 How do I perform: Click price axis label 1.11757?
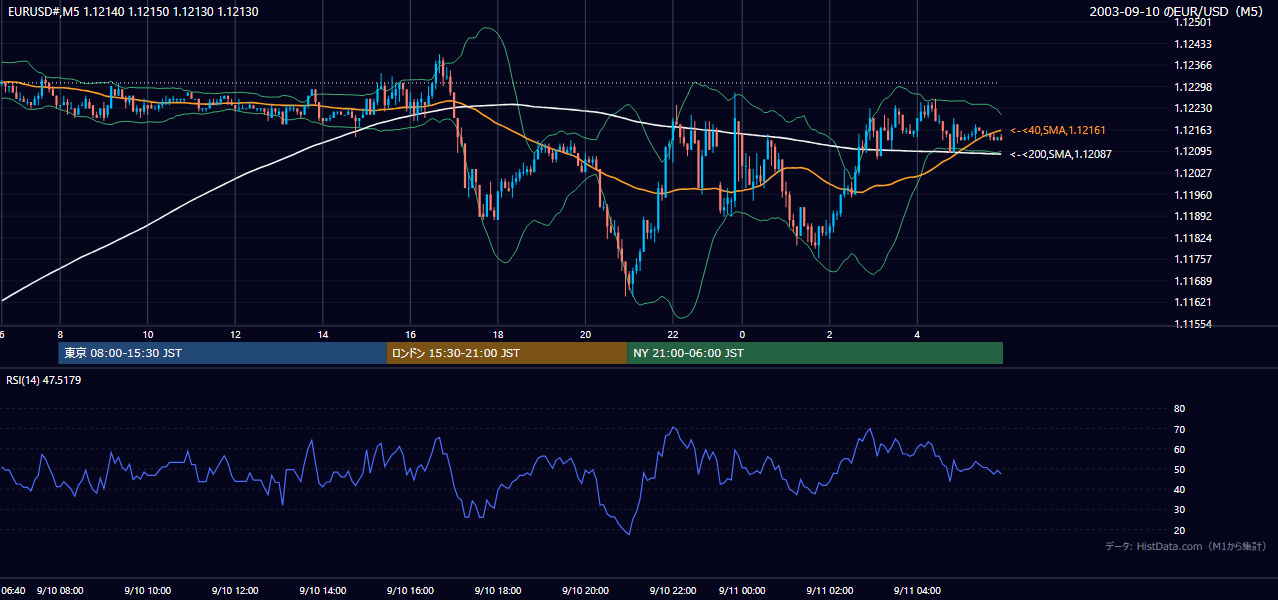[1192, 259]
